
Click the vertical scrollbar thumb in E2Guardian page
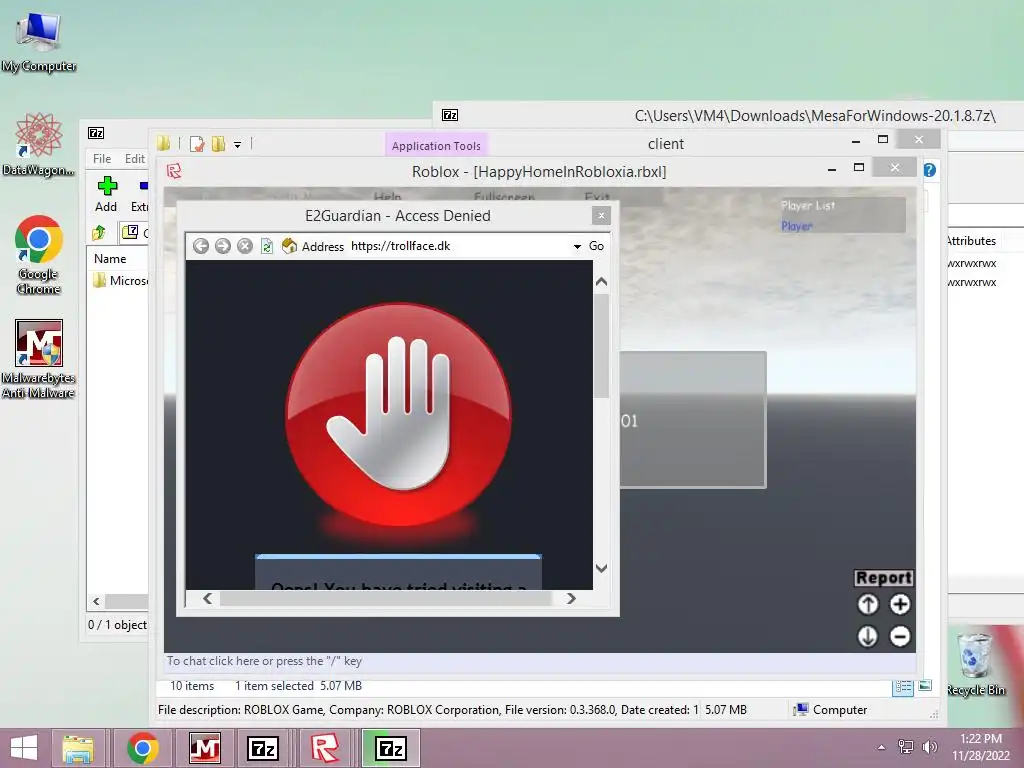click(x=601, y=345)
